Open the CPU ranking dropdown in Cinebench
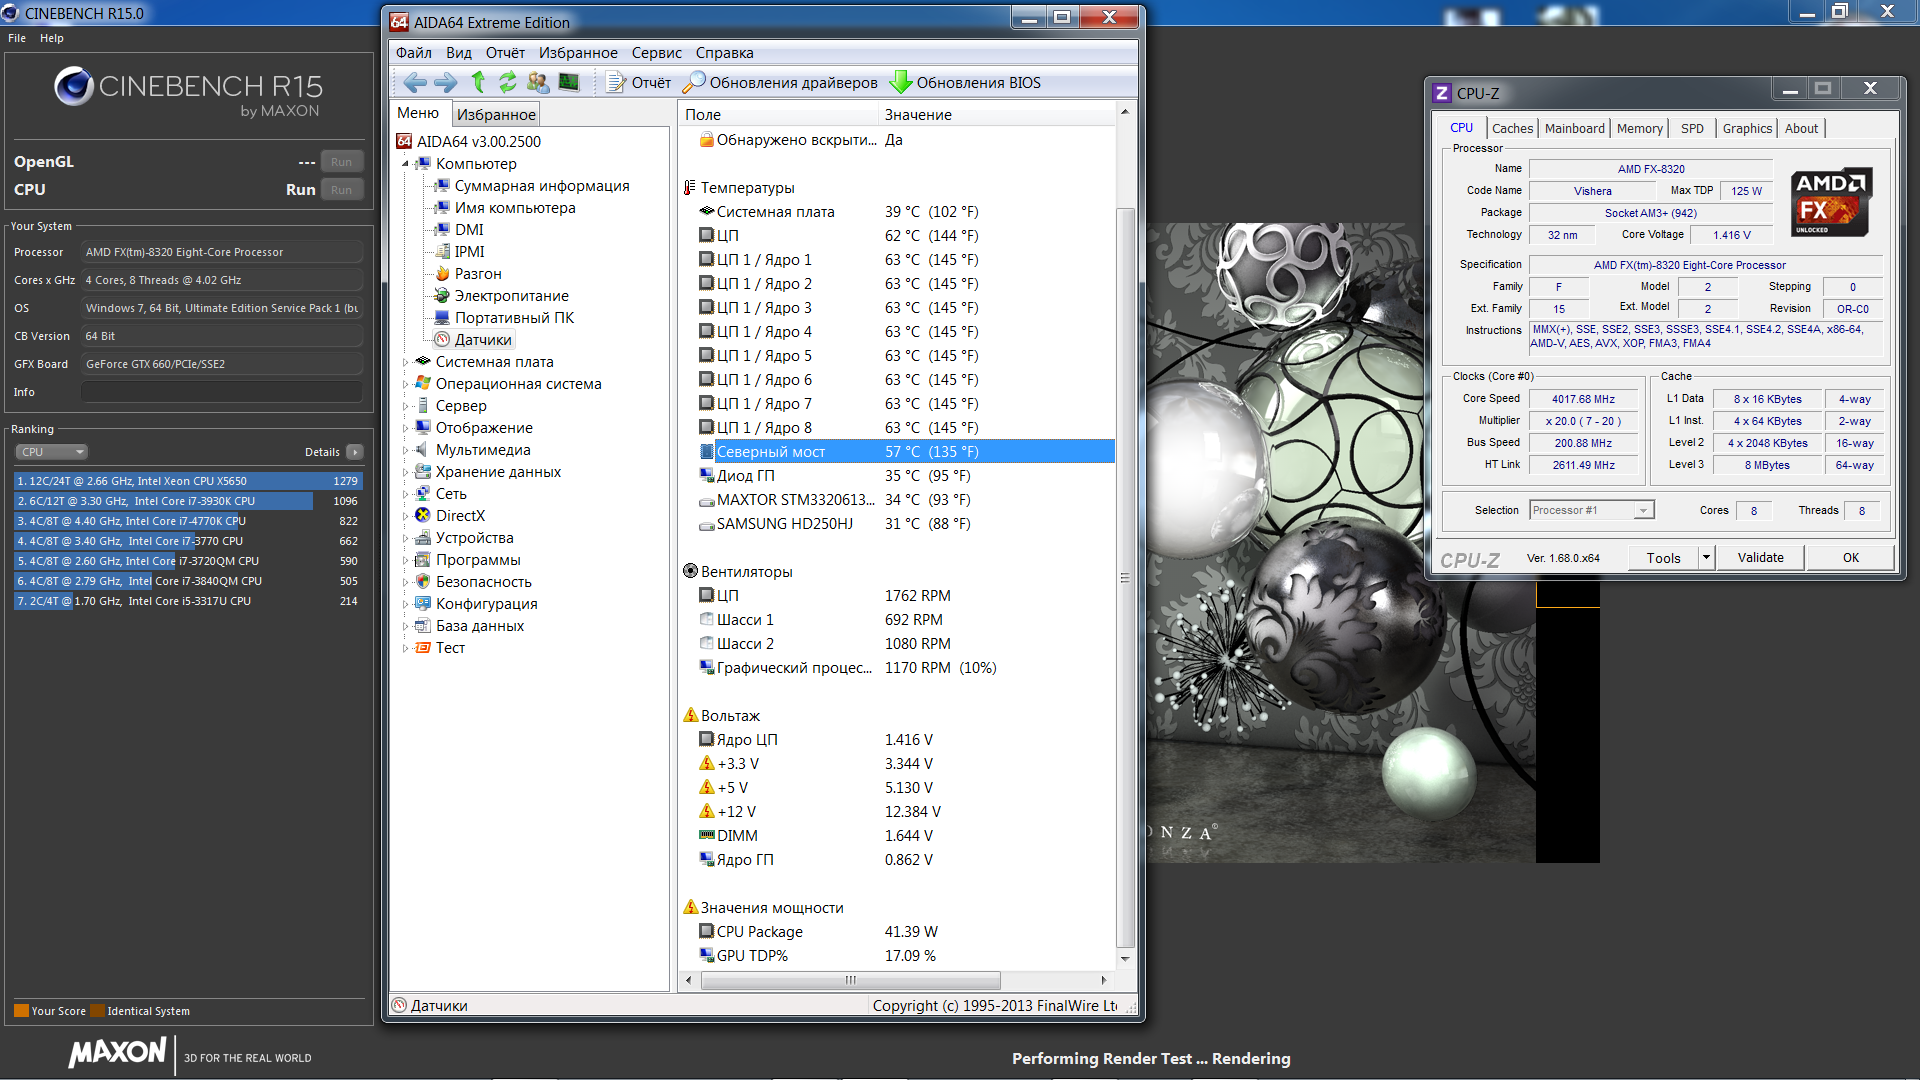The image size is (1920, 1080). coord(52,452)
